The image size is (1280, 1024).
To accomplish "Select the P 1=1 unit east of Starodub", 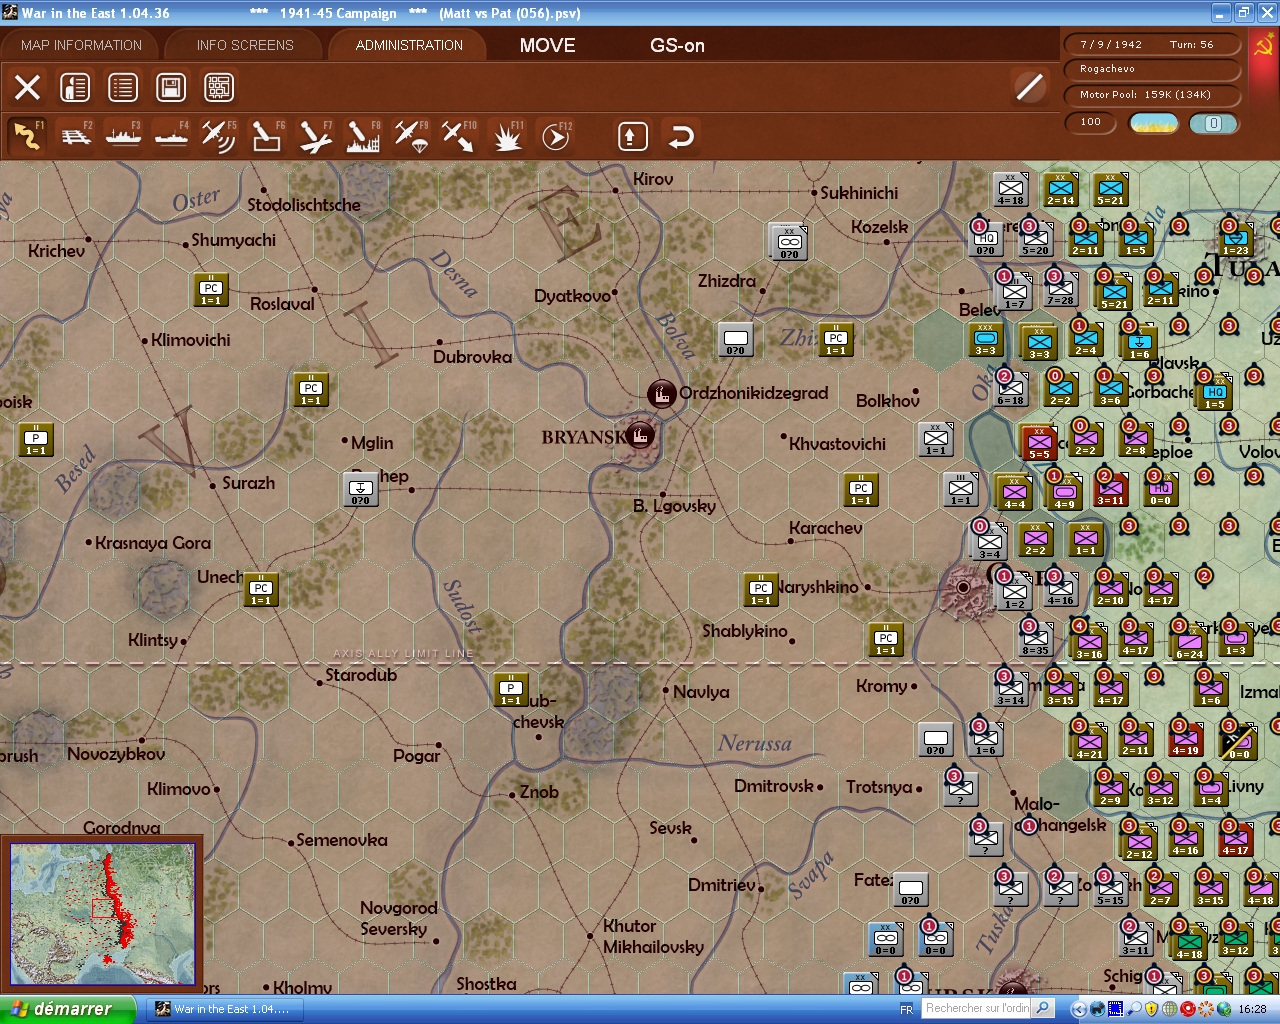I will click(x=511, y=689).
